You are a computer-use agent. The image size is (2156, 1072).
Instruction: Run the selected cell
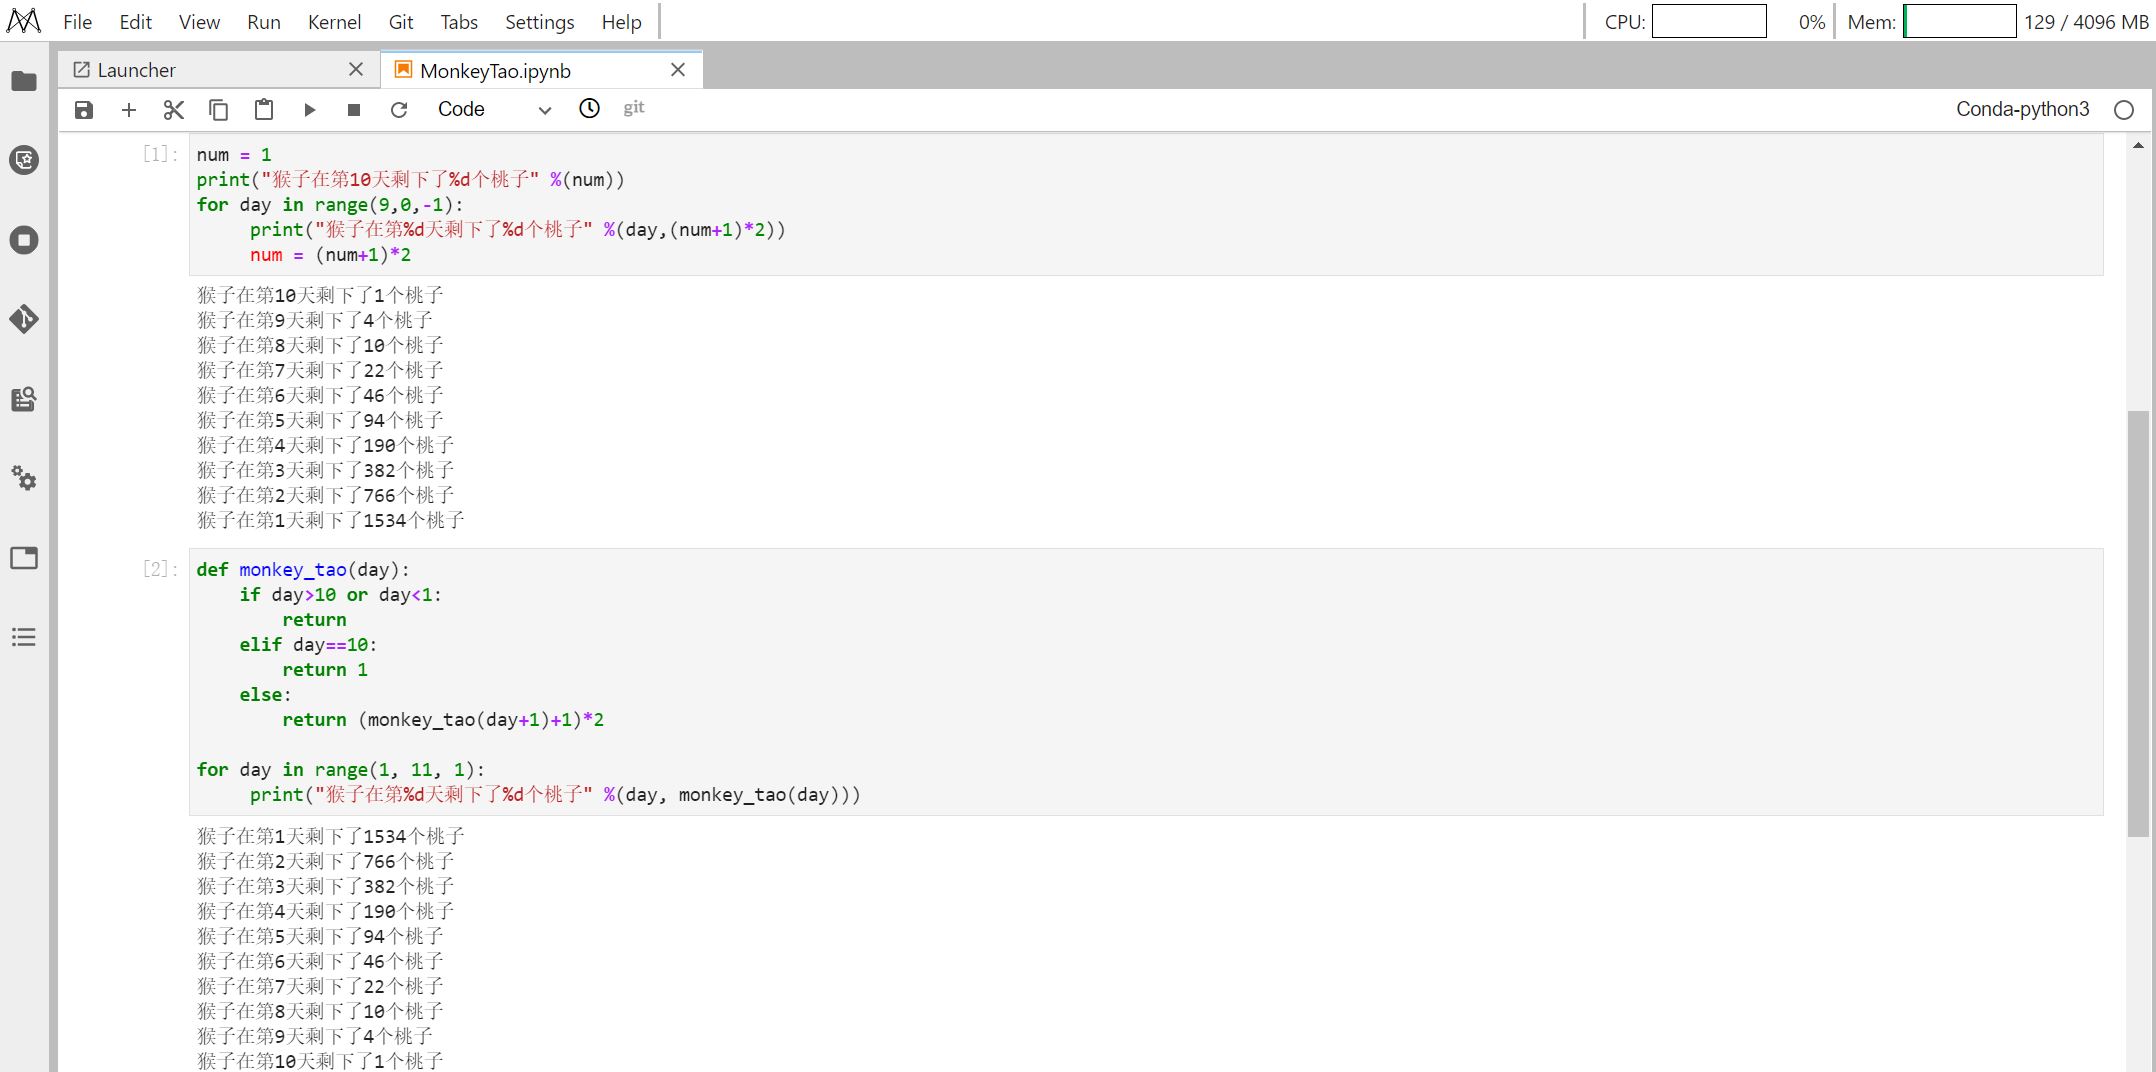tap(310, 110)
